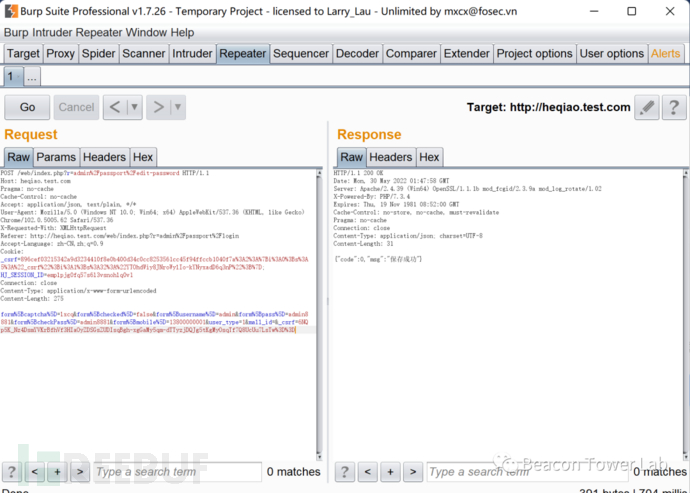Click the 'X-Powered-By: PHP/7.3.4' line
The height and width of the screenshot is (493, 690).
372,197
